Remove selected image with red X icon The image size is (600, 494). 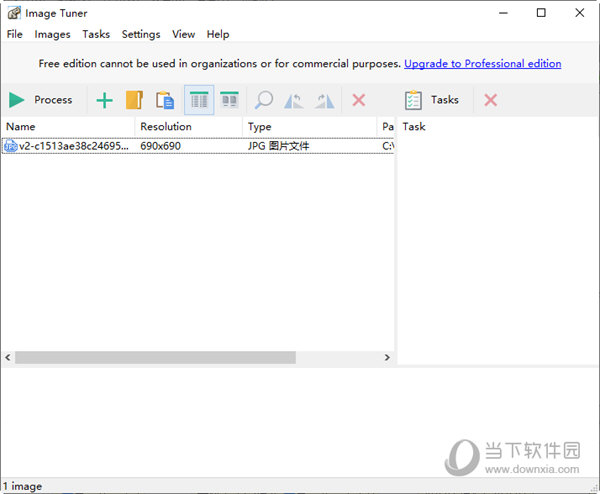359,100
